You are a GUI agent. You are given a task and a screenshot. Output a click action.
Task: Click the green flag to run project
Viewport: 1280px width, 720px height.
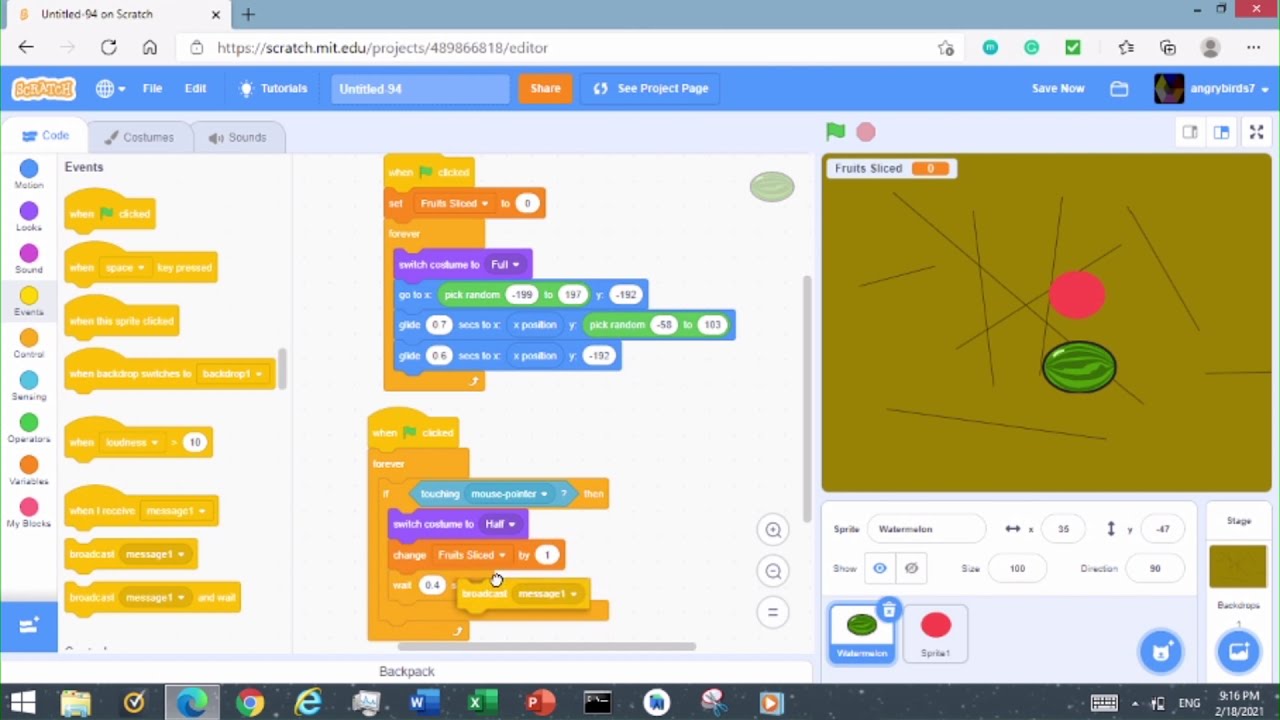[835, 131]
